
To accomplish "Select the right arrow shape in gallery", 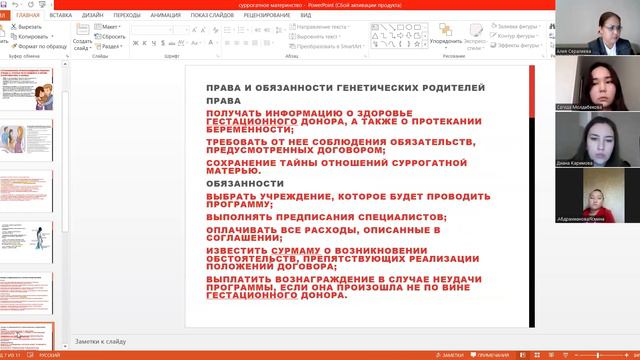I will [x=400, y=36].
